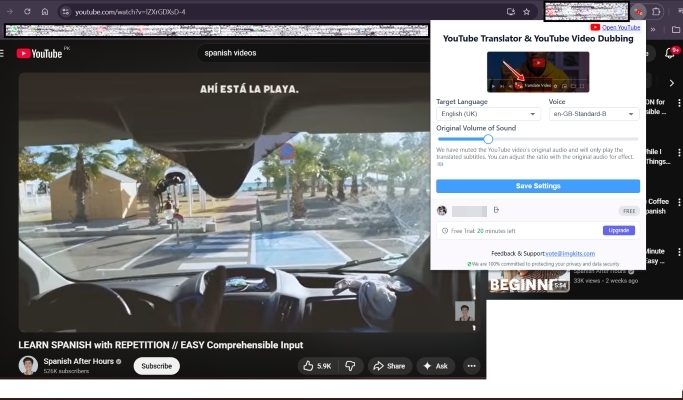Click the channel watermark in video corner
This screenshot has width=683, height=400.
(464, 311)
